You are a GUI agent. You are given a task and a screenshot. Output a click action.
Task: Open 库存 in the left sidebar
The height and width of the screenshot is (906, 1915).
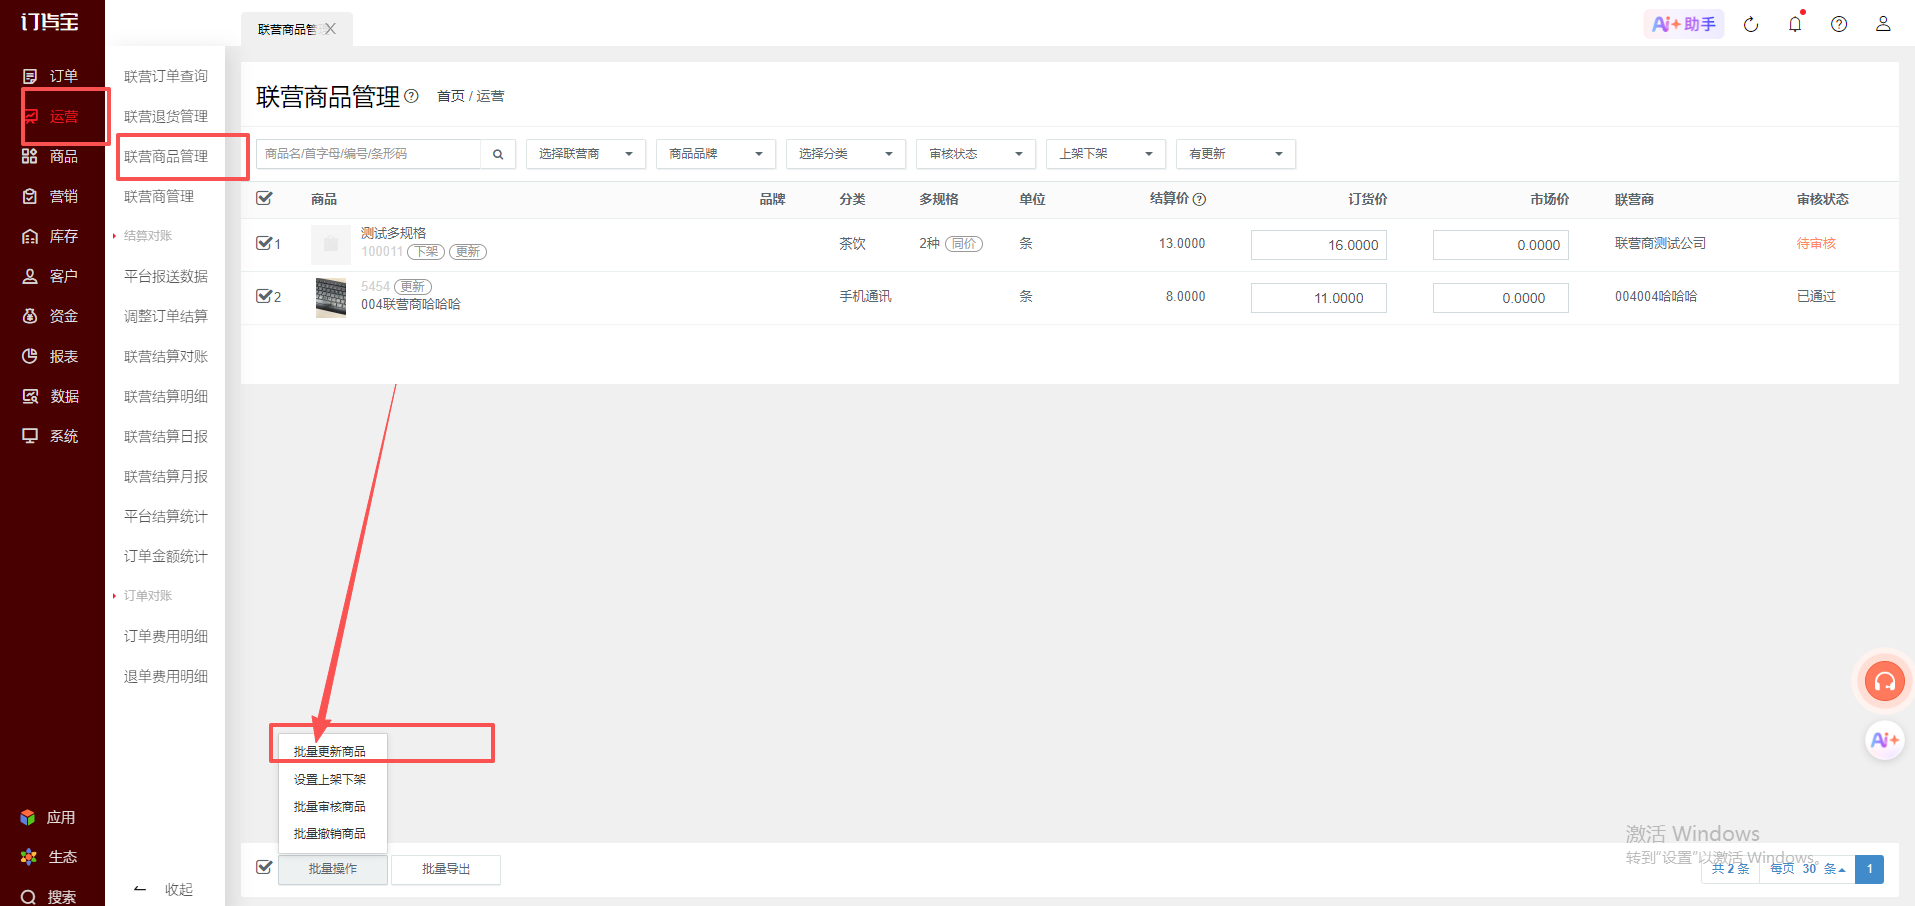(x=52, y=236)
